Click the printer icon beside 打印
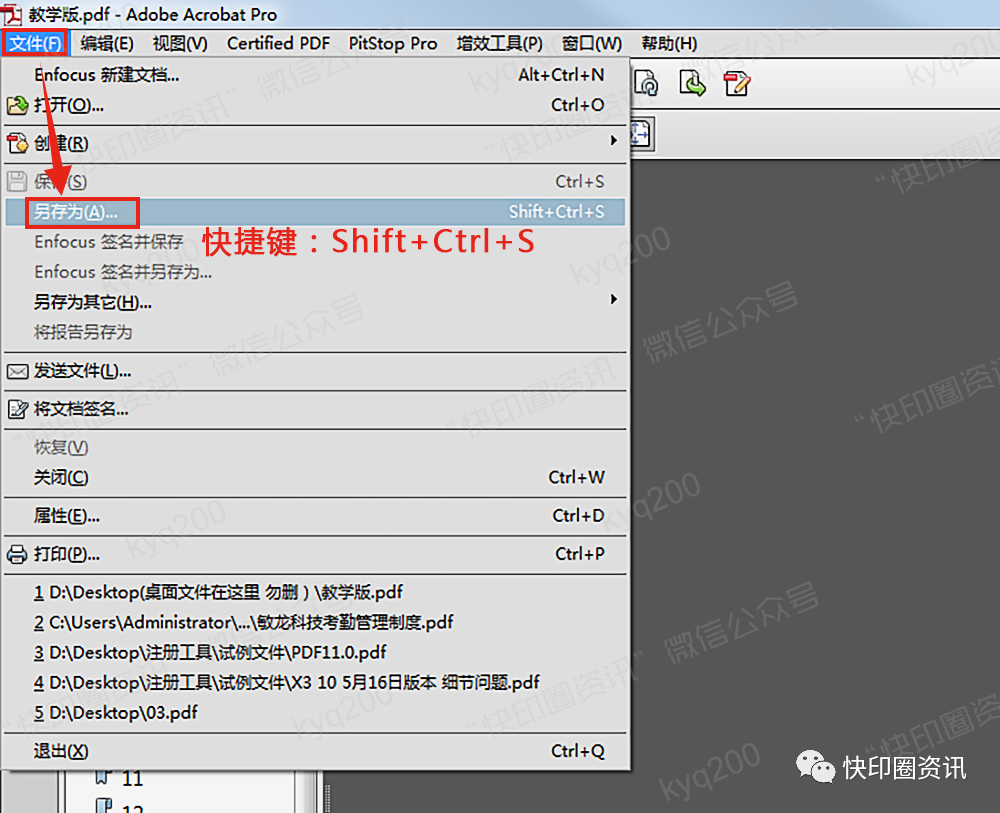1000x813 pixels. (x=17, y=554)
